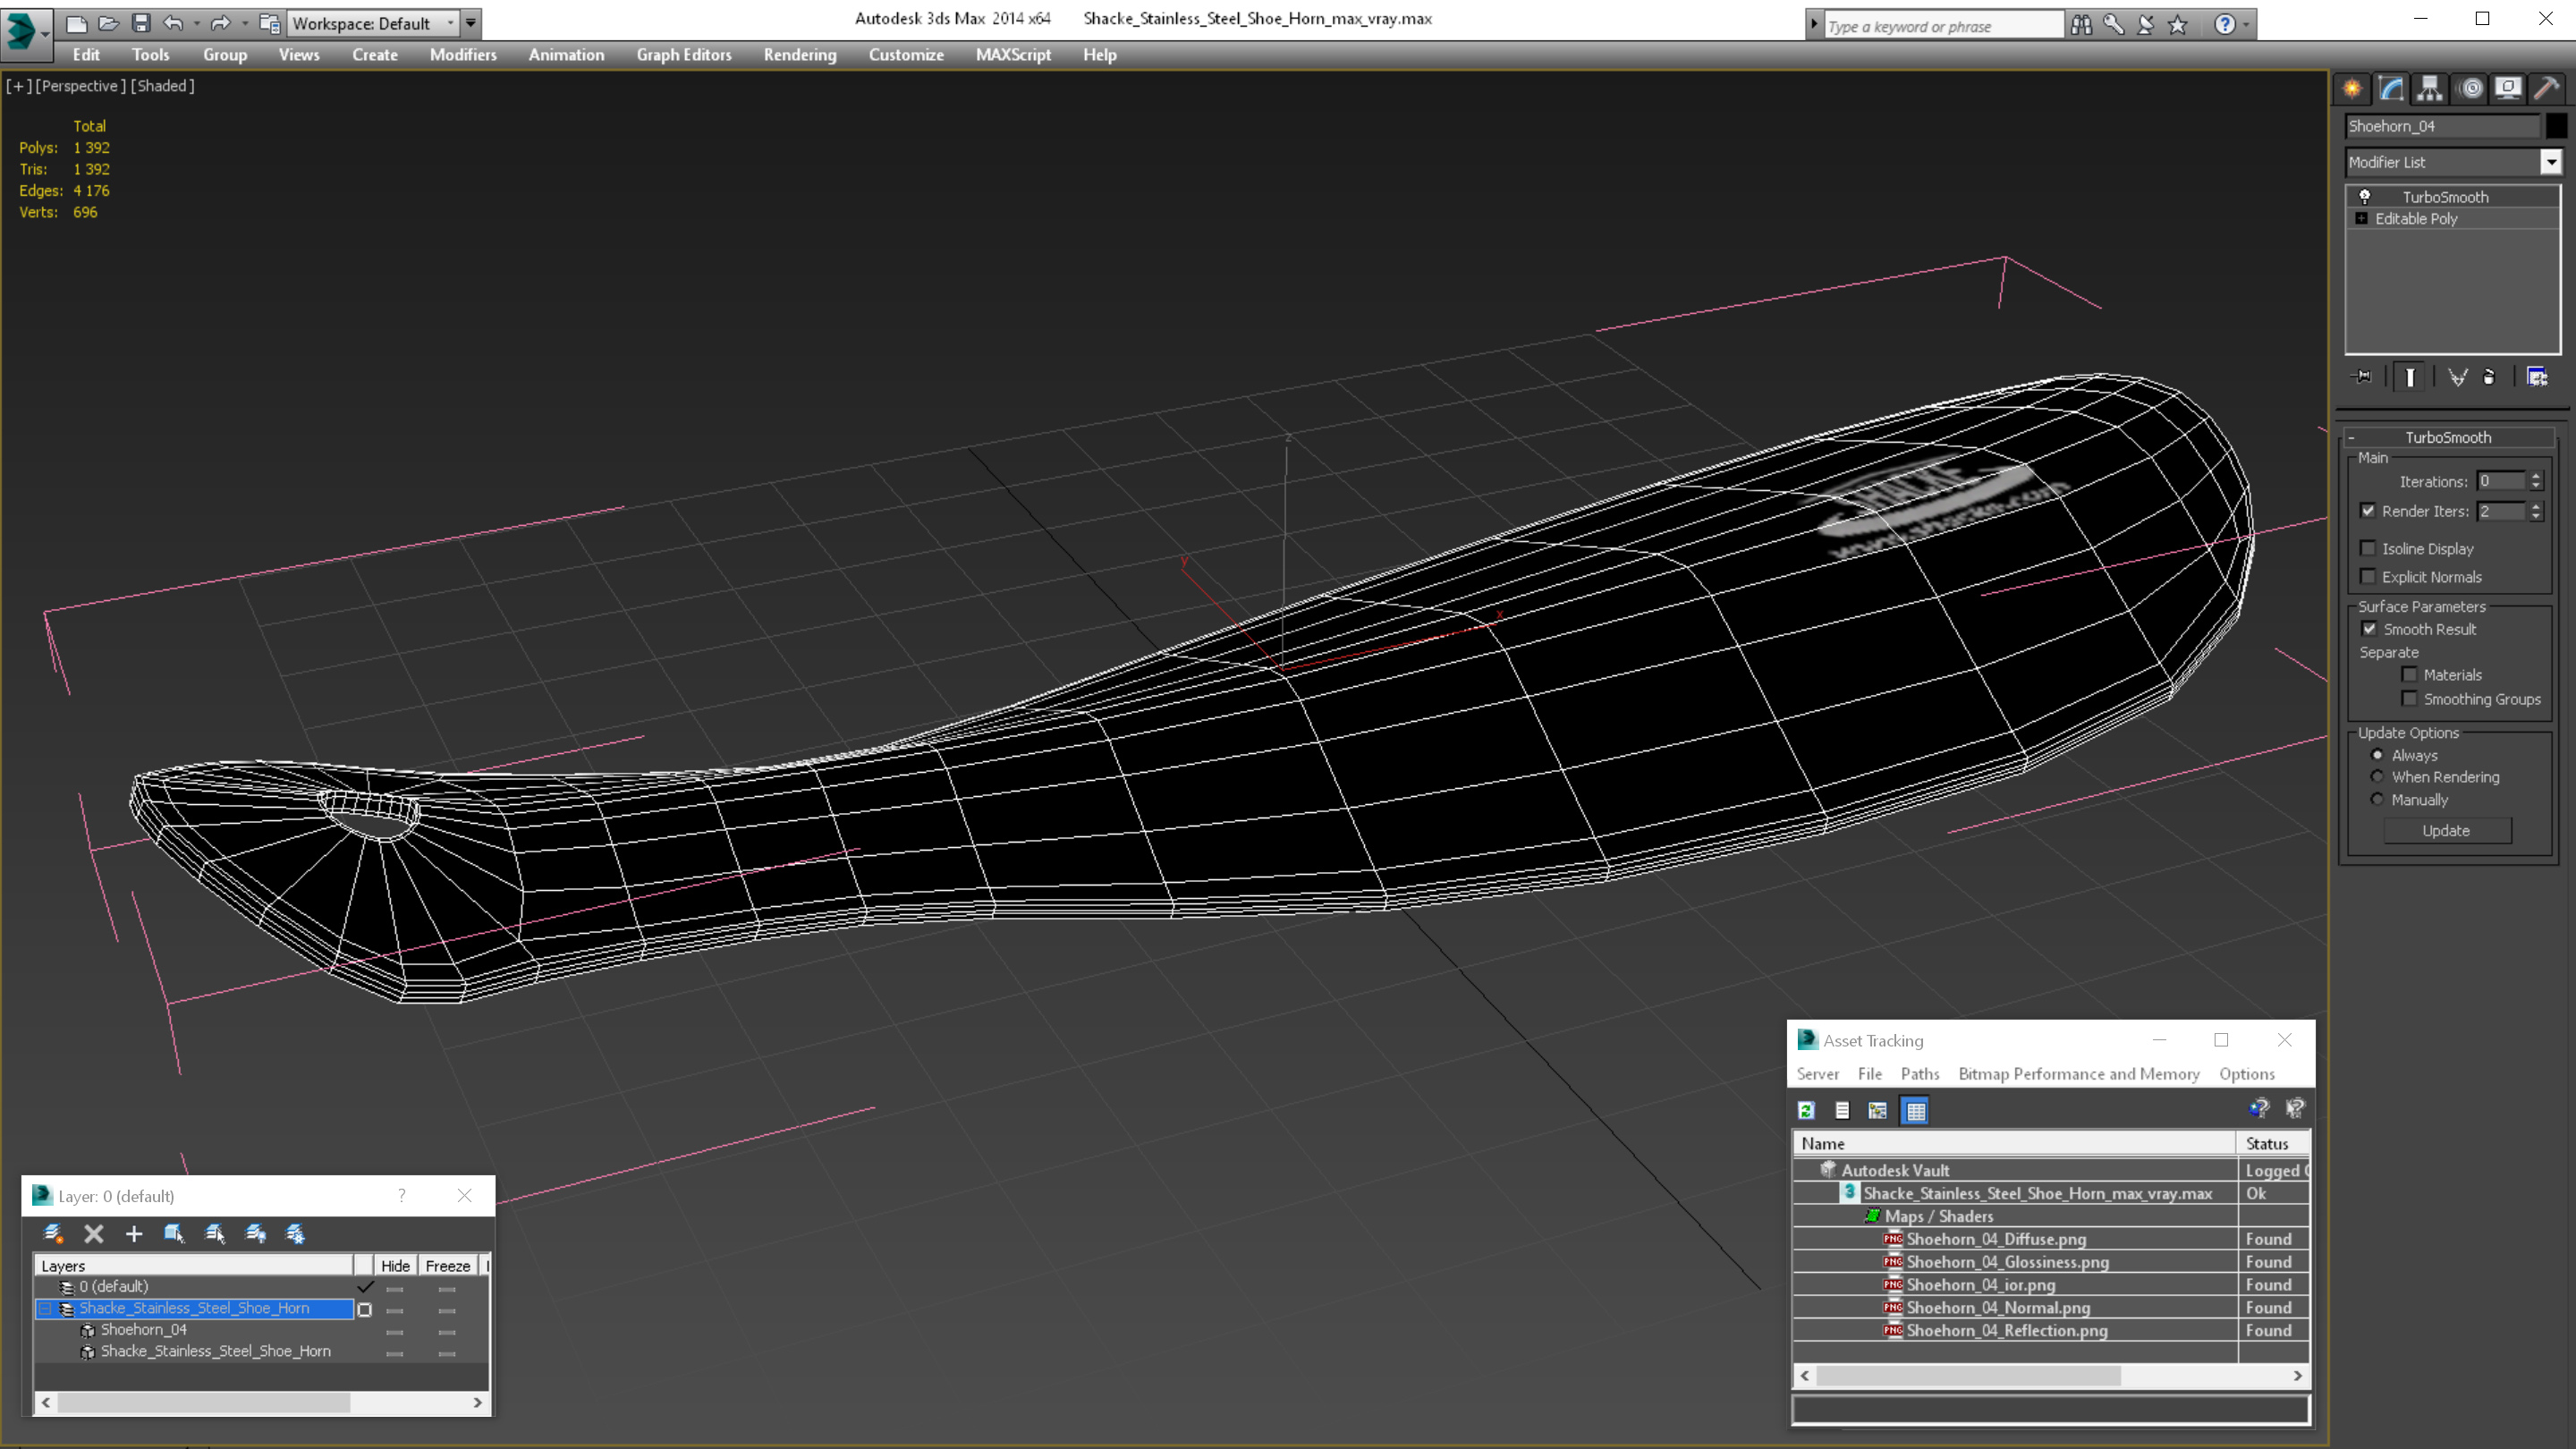The width and height of the screenshot is (2576, 1449).
Task: Click the Shoehorn_04 object name field
Action: (x=2441, y=126)
